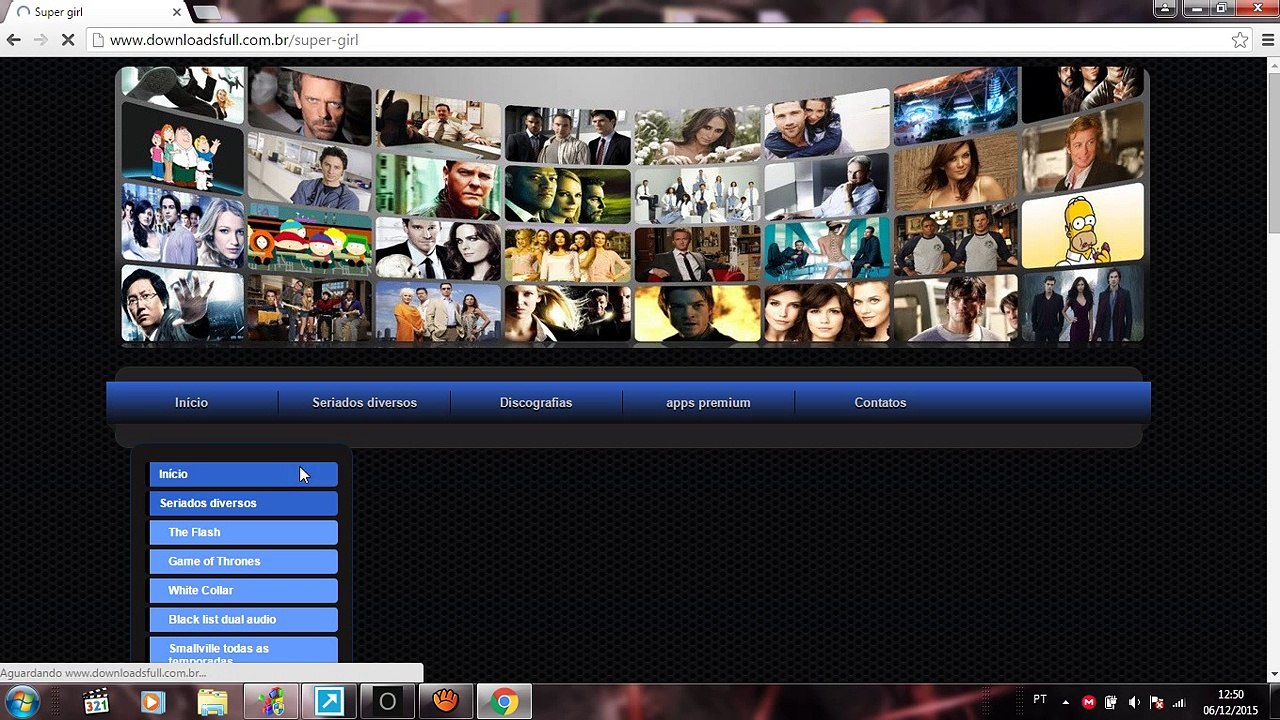
Task: Click the Chrome user profile button
Action: pos(1165,9)
